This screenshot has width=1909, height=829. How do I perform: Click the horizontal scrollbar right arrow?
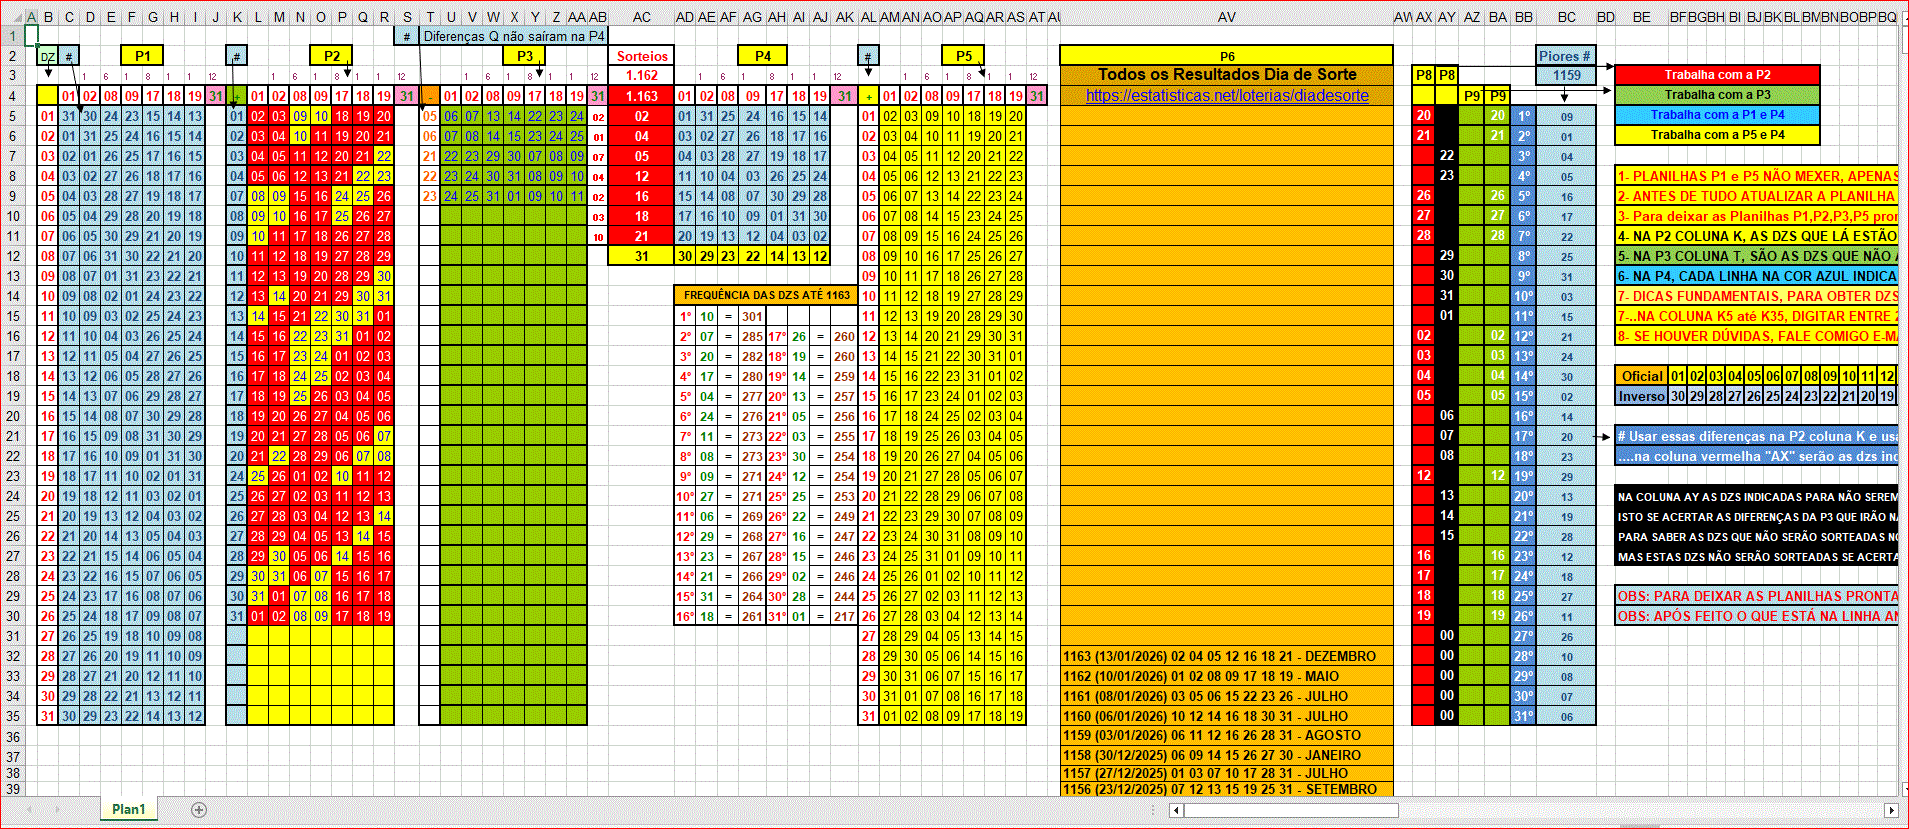tap(1890, 810)
